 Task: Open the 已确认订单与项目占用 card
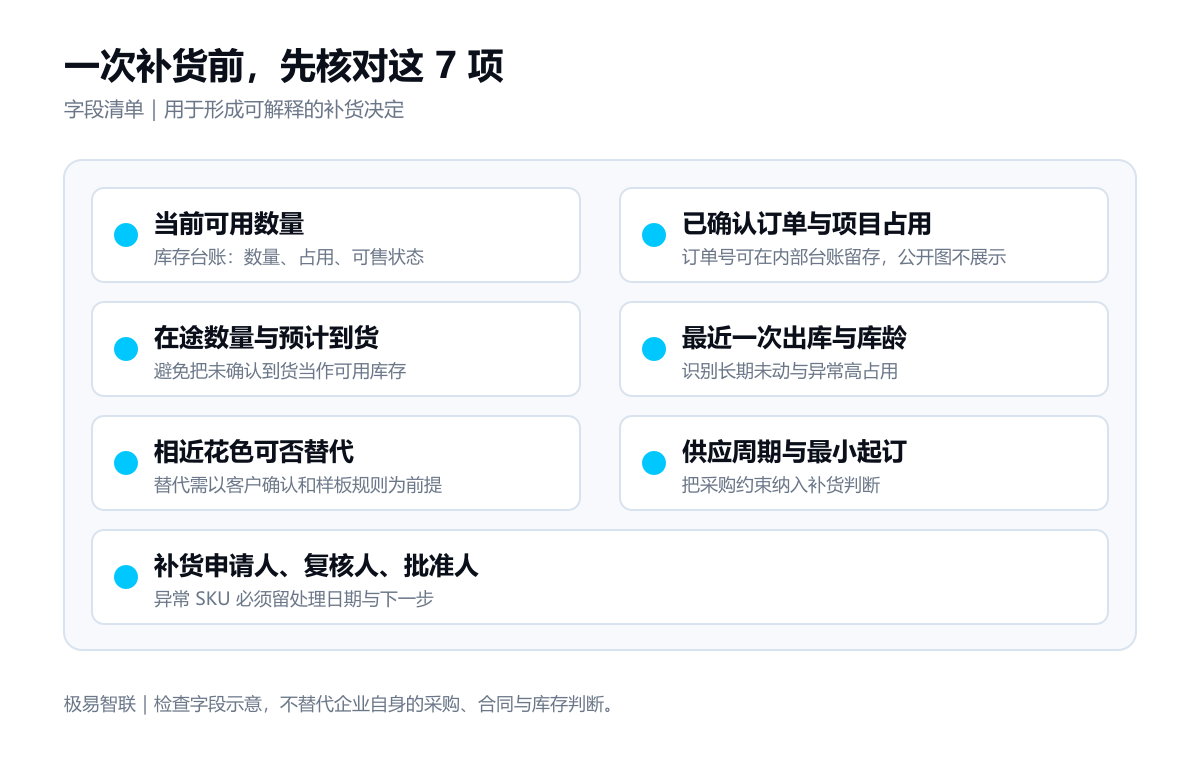864,235
